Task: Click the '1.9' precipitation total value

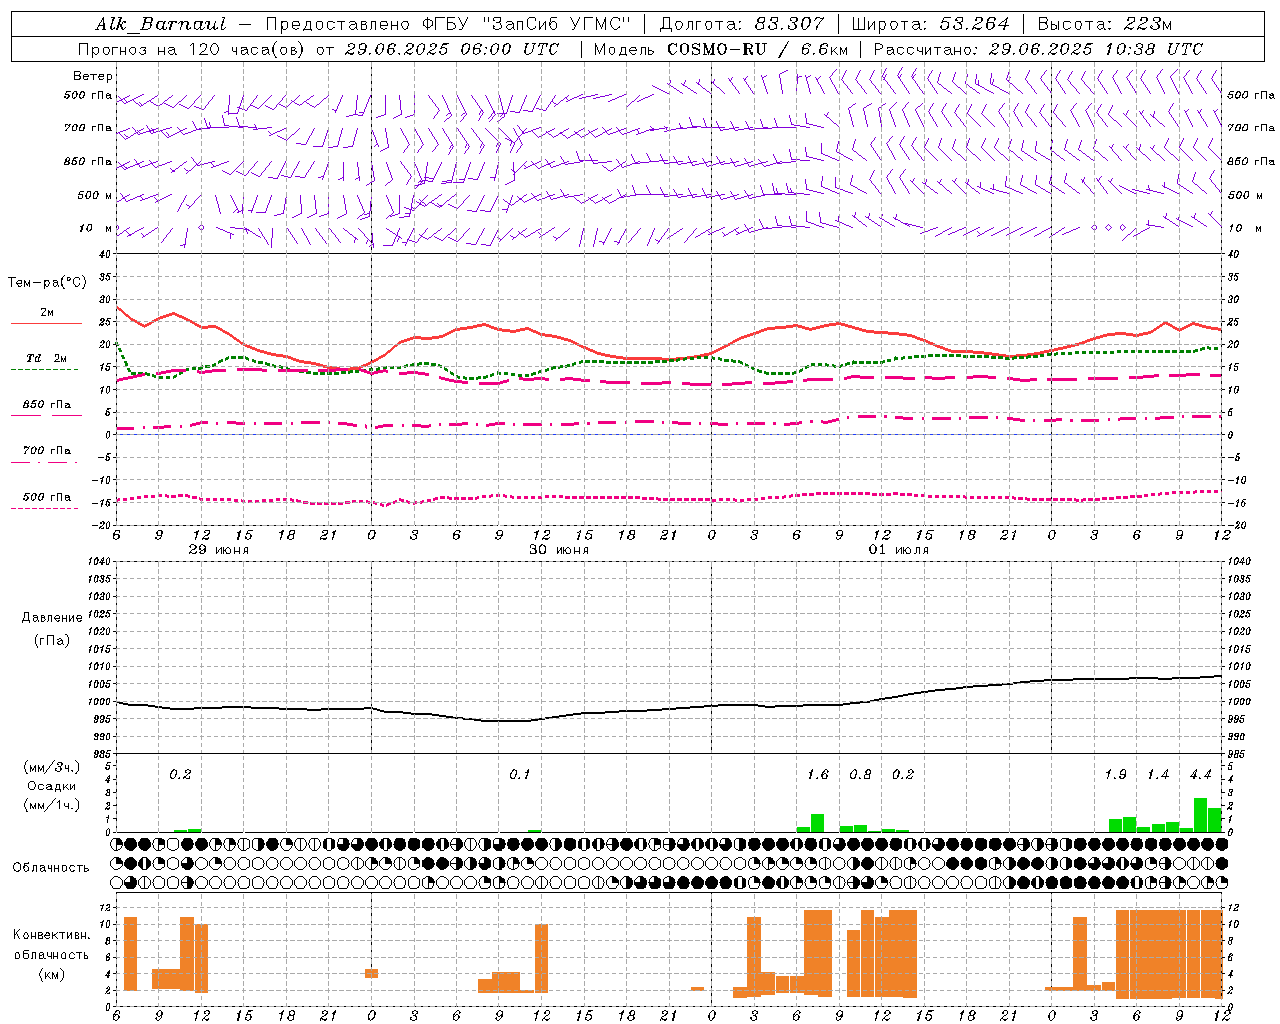Action: 1115,774
